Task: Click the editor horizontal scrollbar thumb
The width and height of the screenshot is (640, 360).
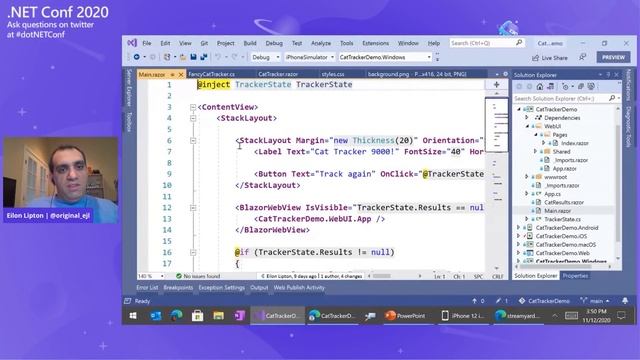Action: click(382, 276)
